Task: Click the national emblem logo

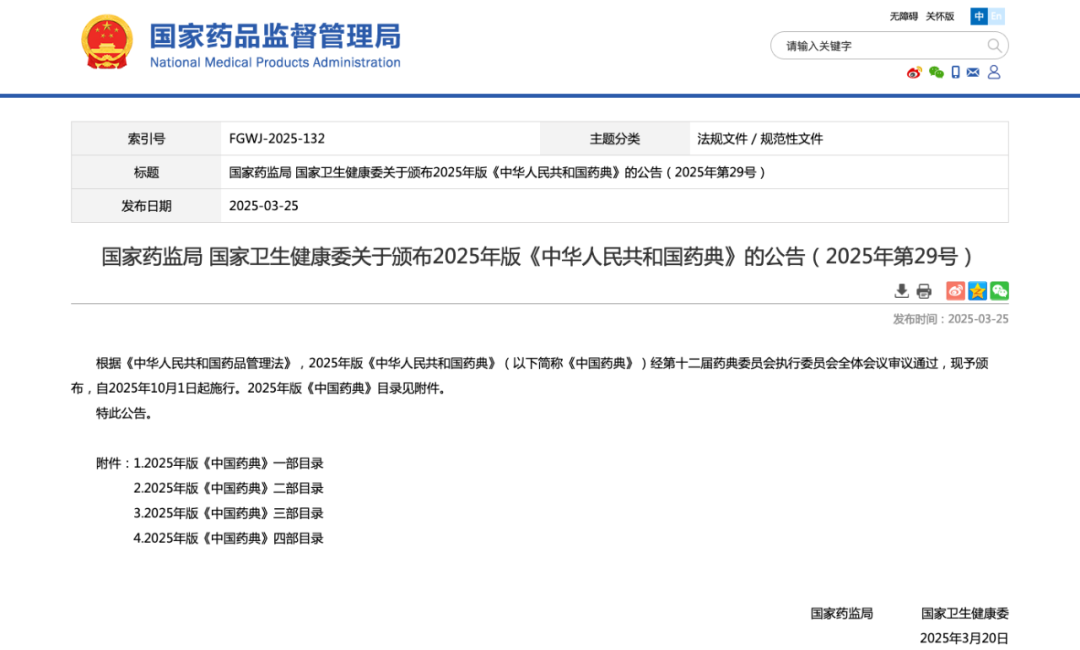Action: [x=107, y=43]
